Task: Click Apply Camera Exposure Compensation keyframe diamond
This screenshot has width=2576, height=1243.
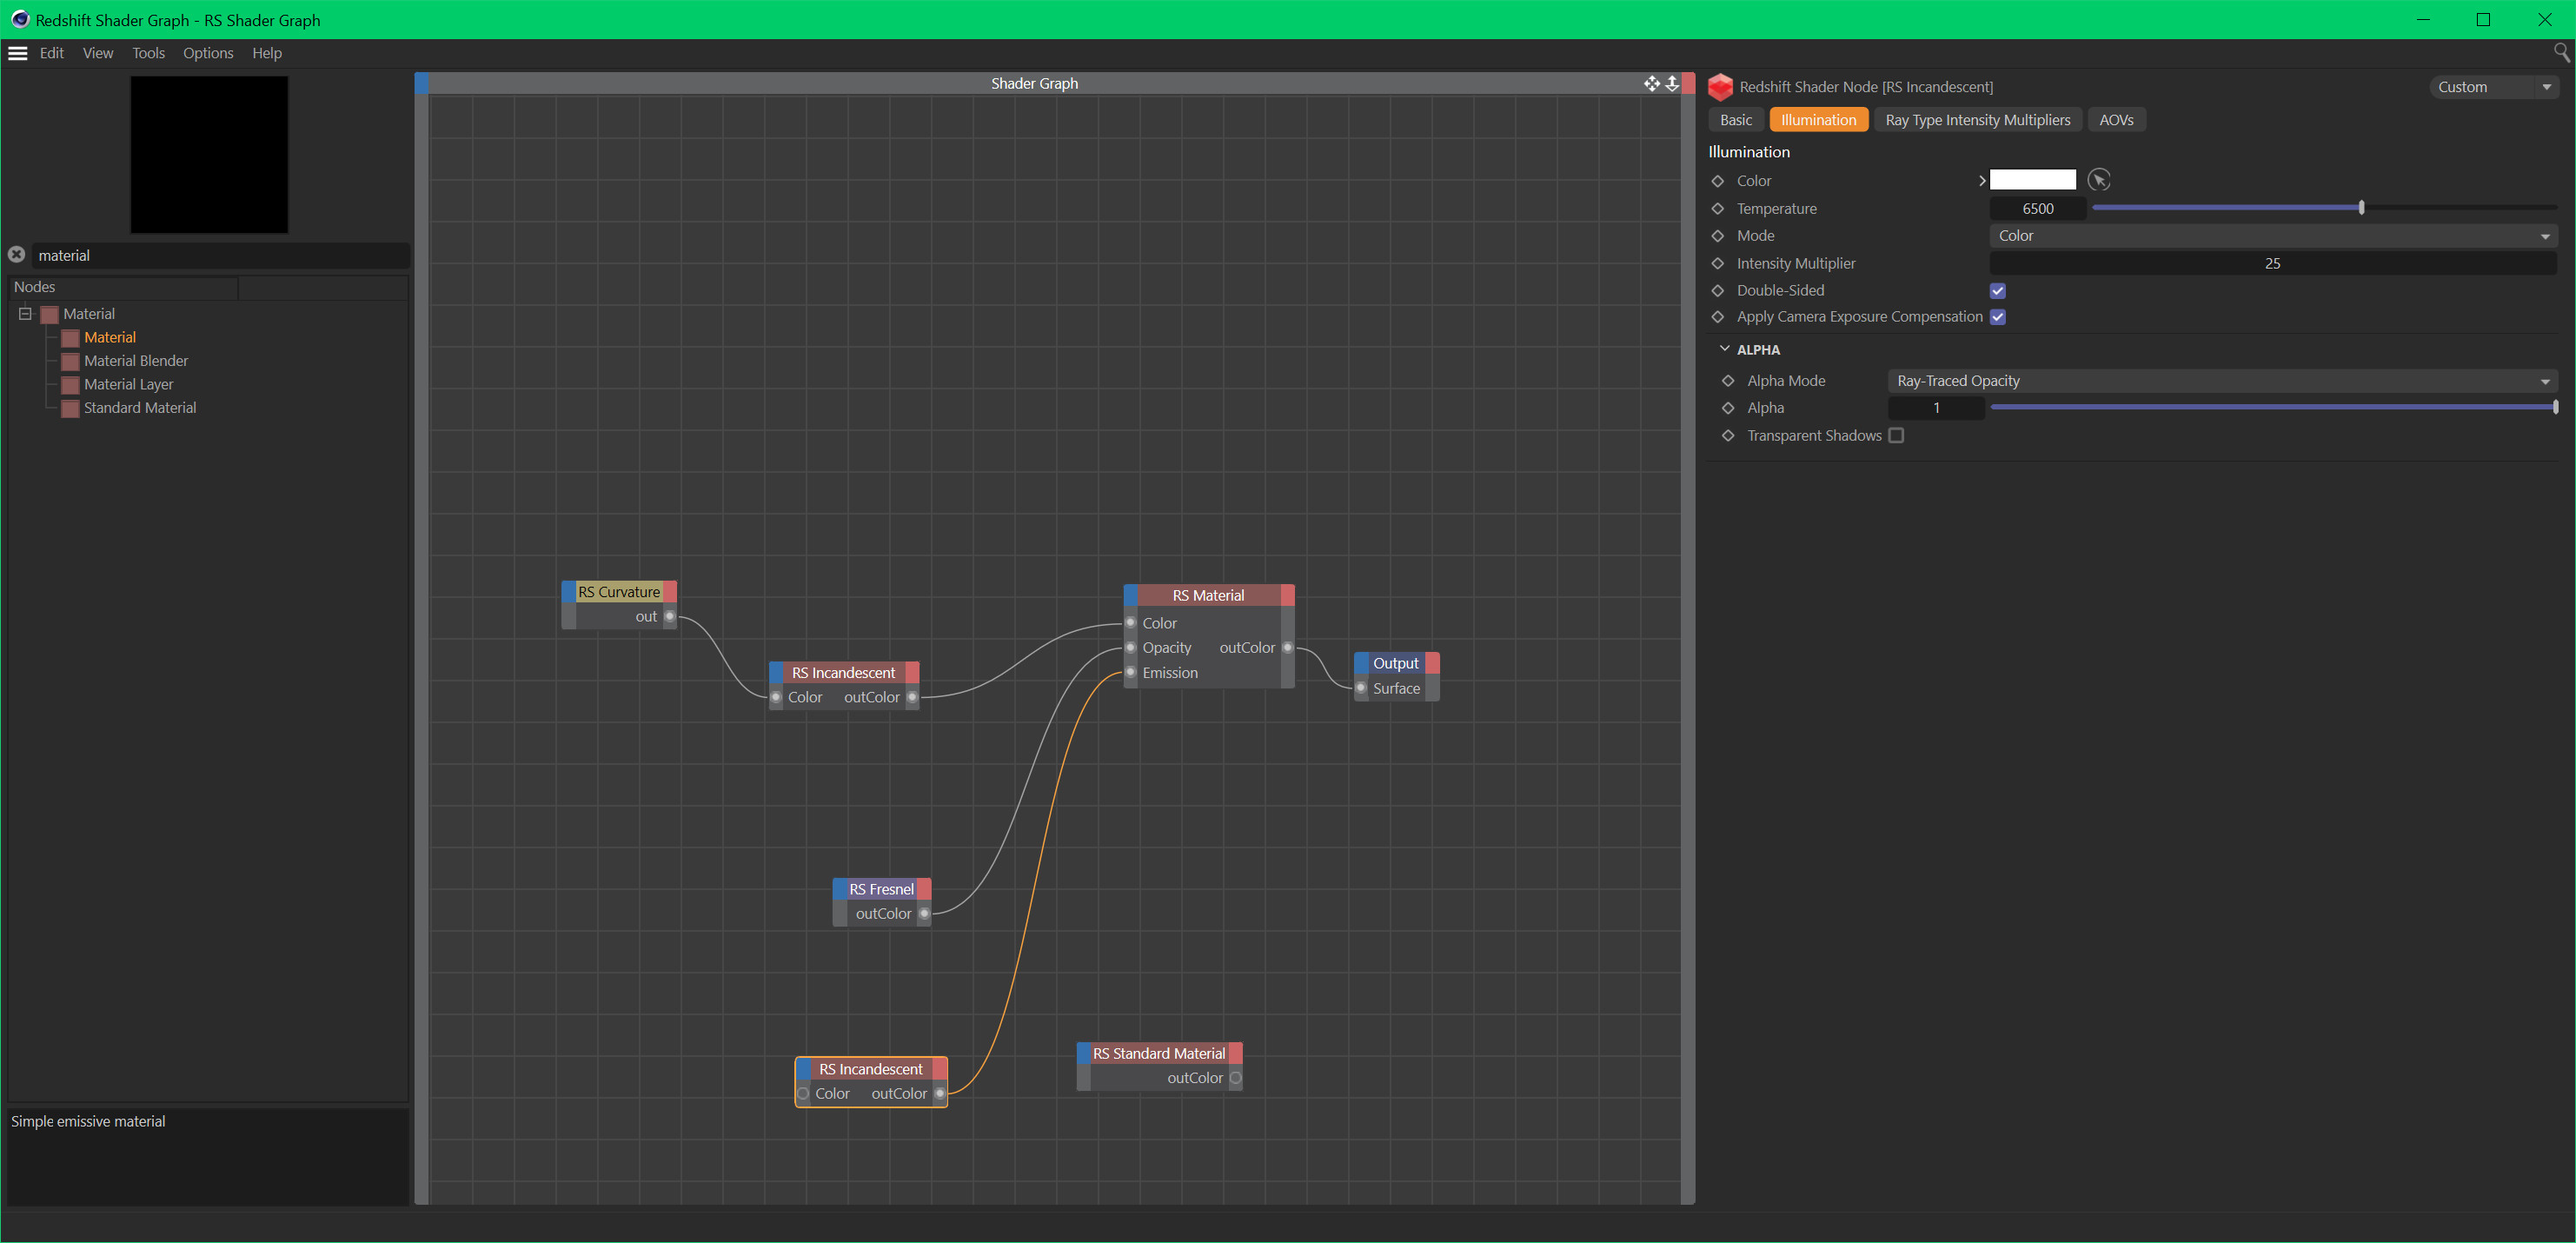Action: (1718, 317)
